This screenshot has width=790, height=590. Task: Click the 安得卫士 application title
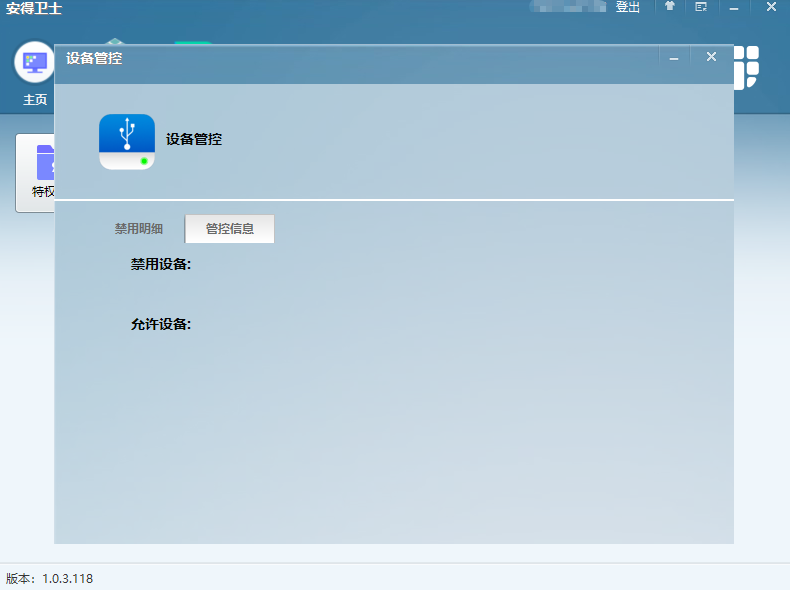34,8
